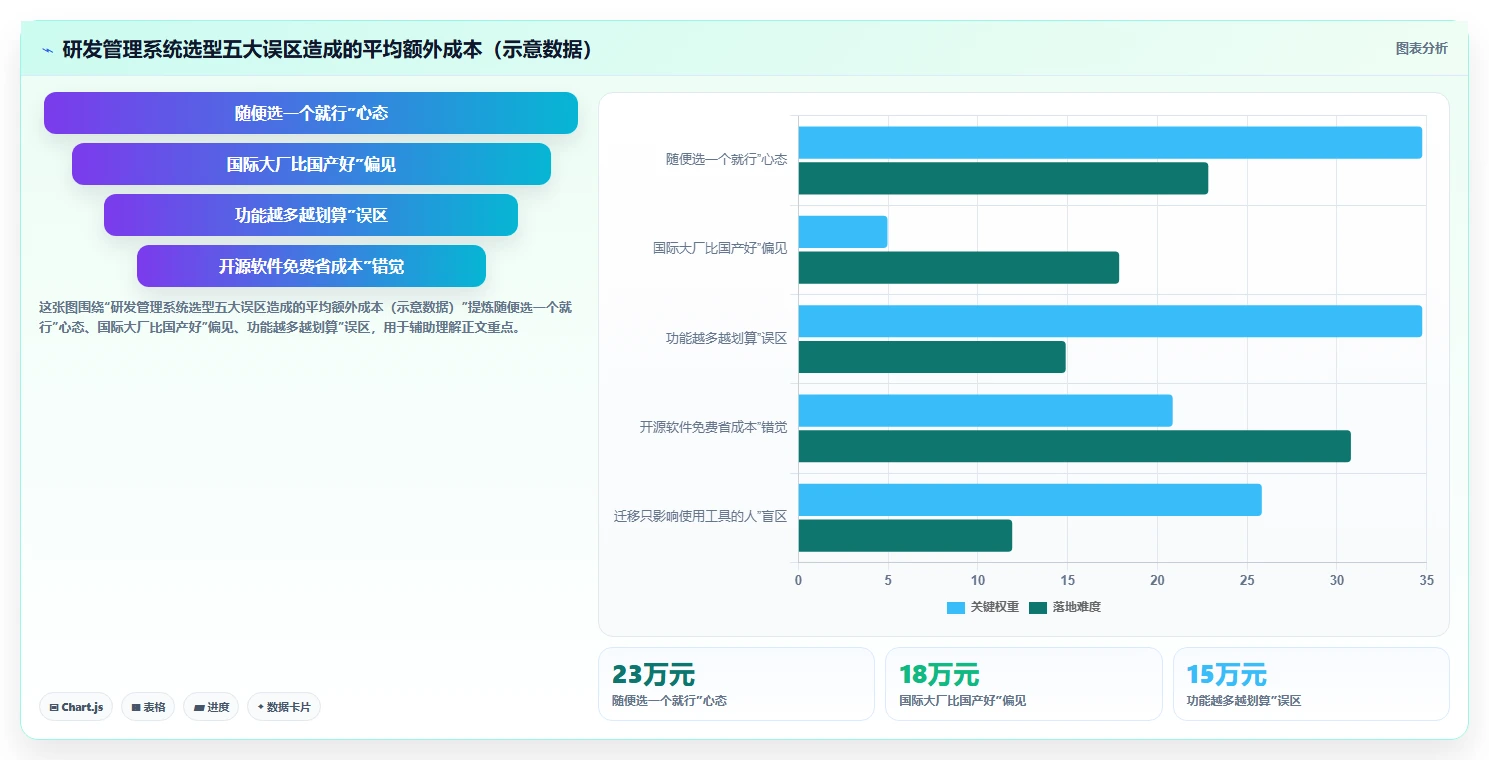The image size is (1489, 760).
Task: Select the 随便选一个就行"心态 funnel bar
Action: pos(311,113)
